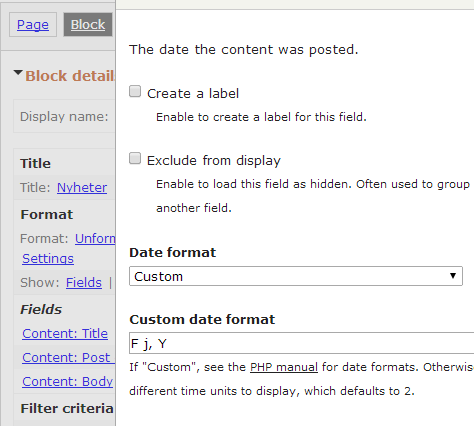Click the "Exclude from display" text label
The height and width of the screenshot is (426, 474).
click(214, 160)
